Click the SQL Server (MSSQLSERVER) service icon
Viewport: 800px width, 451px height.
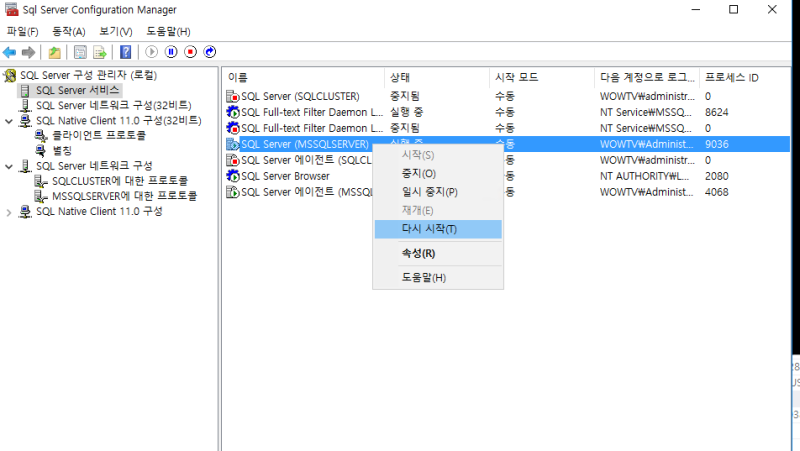(233, 144)
